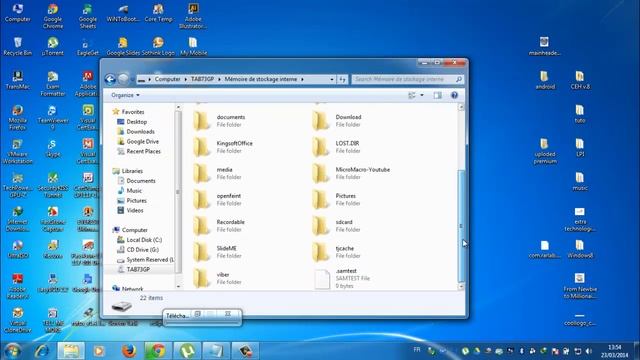The height and width of the screenshot is (360, 640).
Task: Click the Explorer search field
Action: [407, 79]
